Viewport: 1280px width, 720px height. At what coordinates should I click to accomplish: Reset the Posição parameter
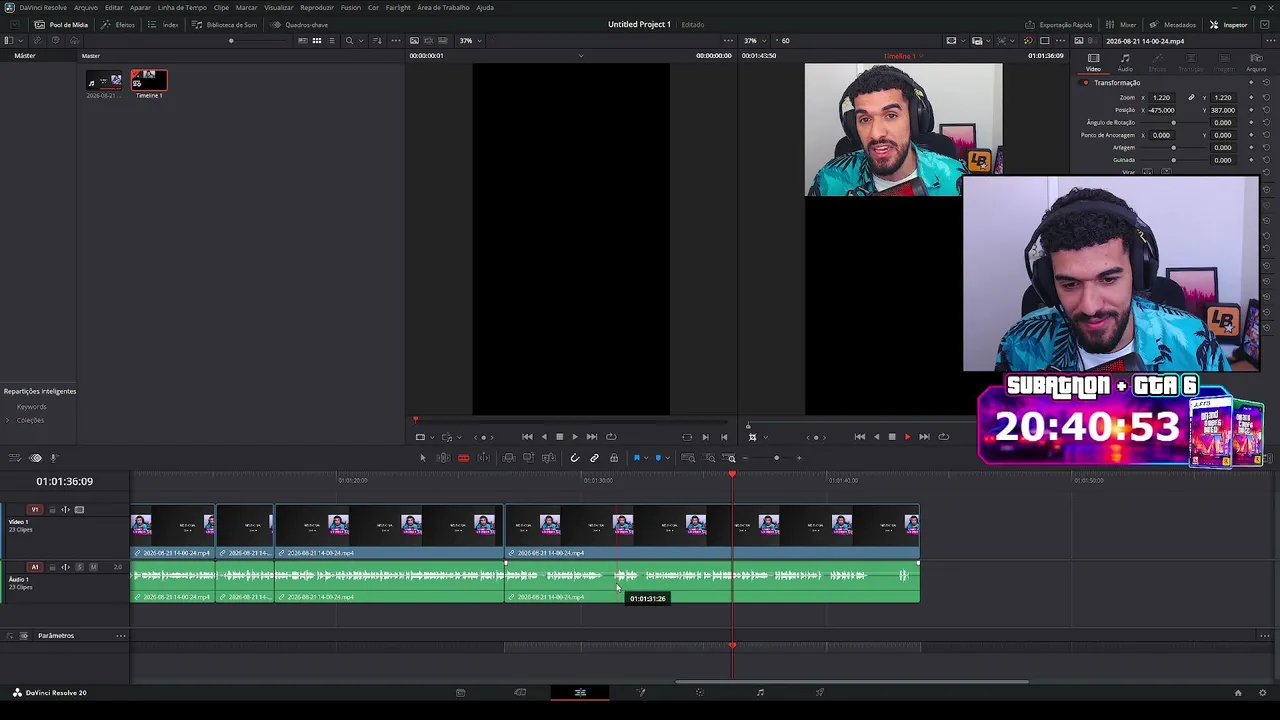click(1266, 110)
